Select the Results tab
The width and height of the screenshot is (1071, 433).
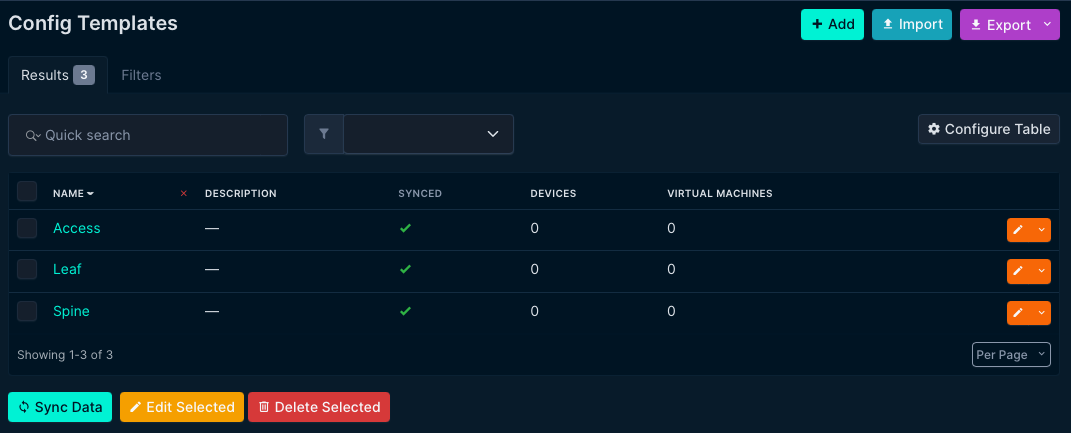(x=57, y=75)
